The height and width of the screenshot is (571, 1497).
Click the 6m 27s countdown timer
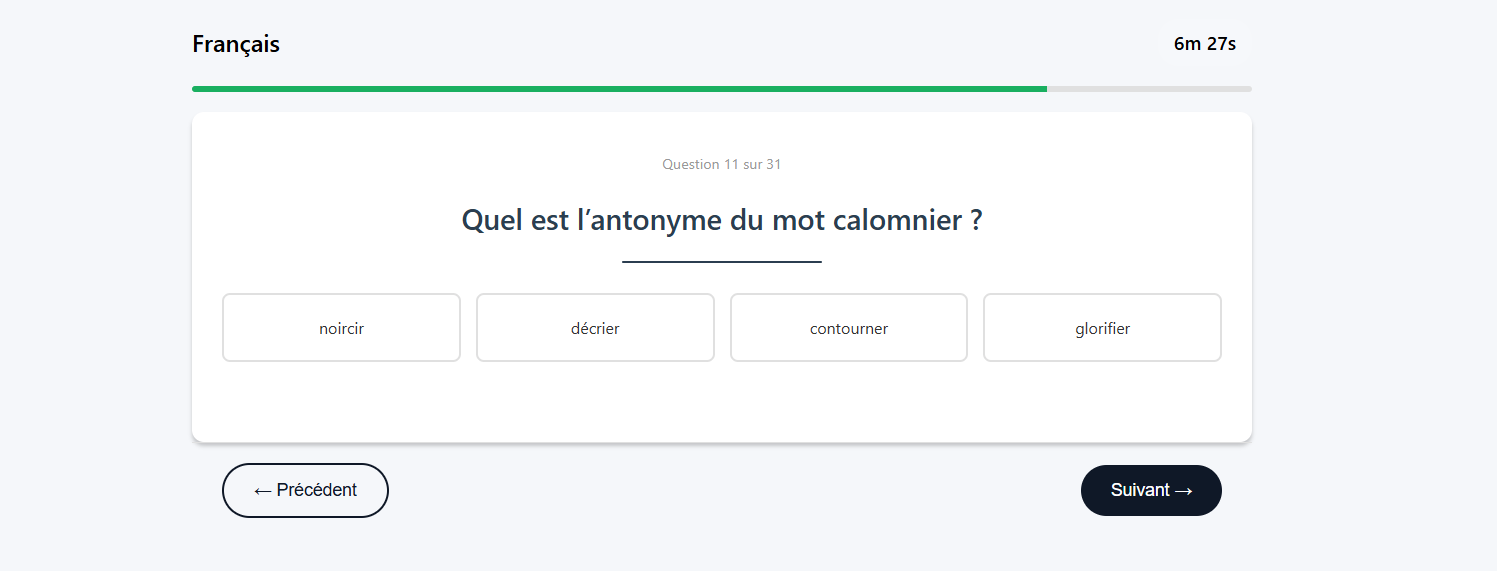click(1204, 44)
